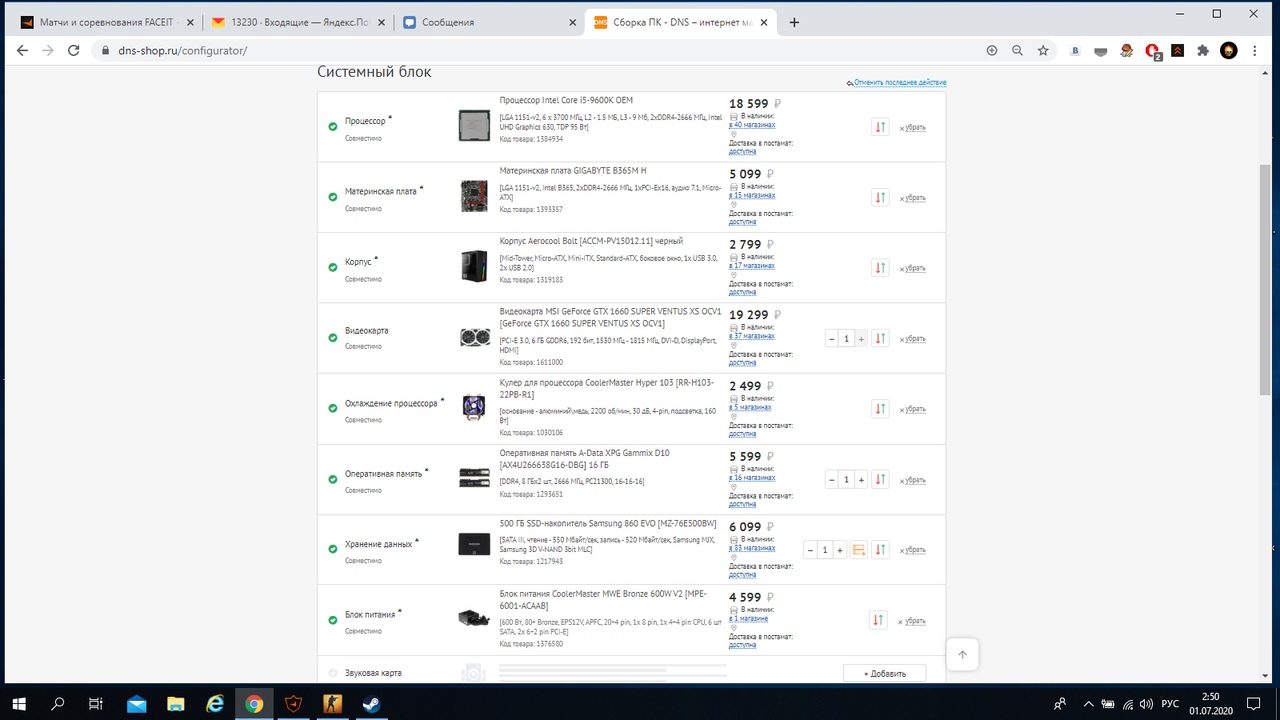Viewport: 1280px width, 720px height.
Task: Open the Windows Start menu
Action: click(x=18, y=703)
